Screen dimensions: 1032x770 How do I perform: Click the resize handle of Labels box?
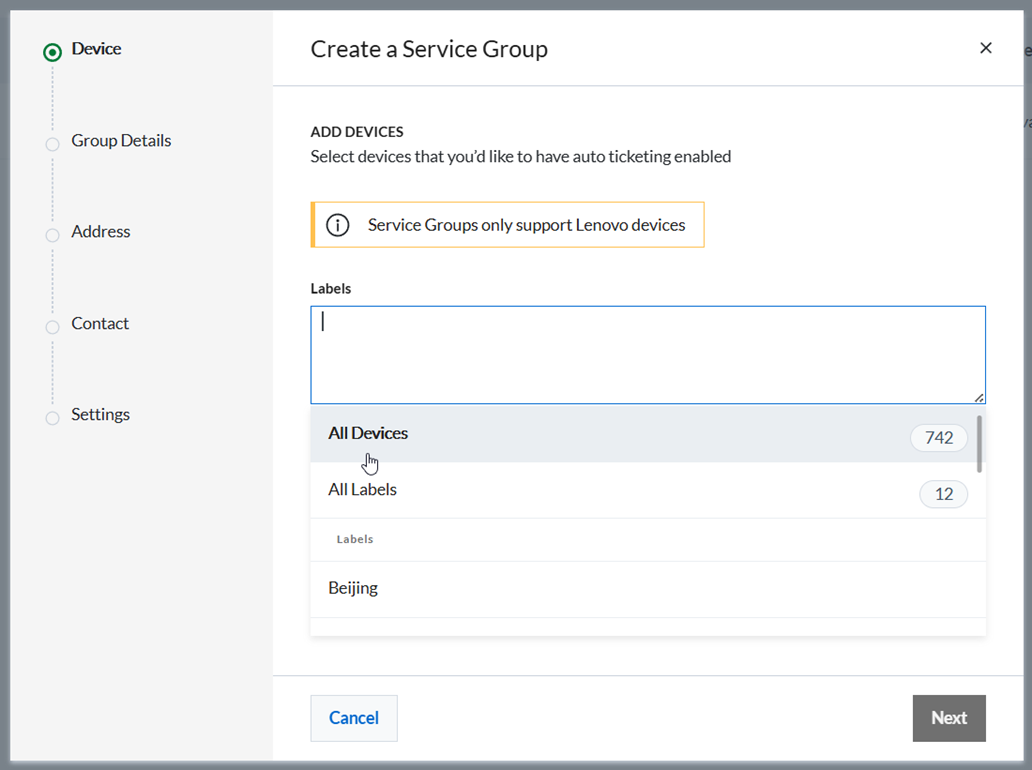(979, 397)
